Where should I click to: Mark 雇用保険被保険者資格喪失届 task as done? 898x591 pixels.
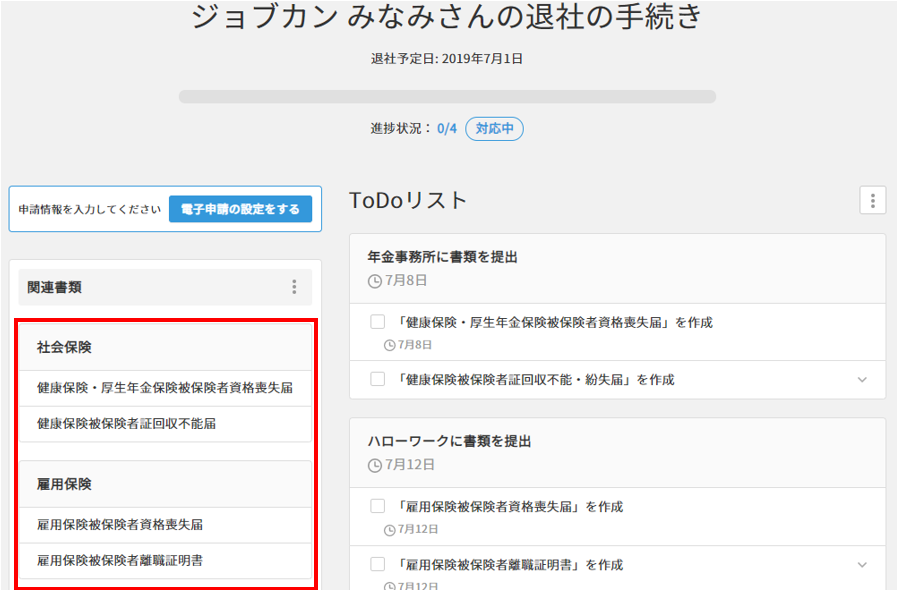[x=377, y=506]
